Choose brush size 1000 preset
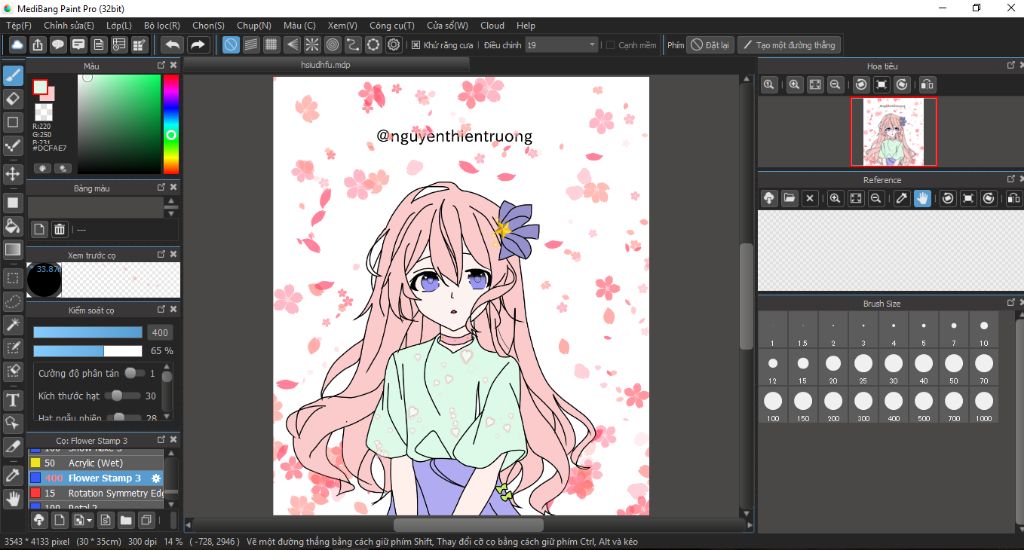Image resolution: width=1024 pixels, height=550 pixels. coord(984,406)
